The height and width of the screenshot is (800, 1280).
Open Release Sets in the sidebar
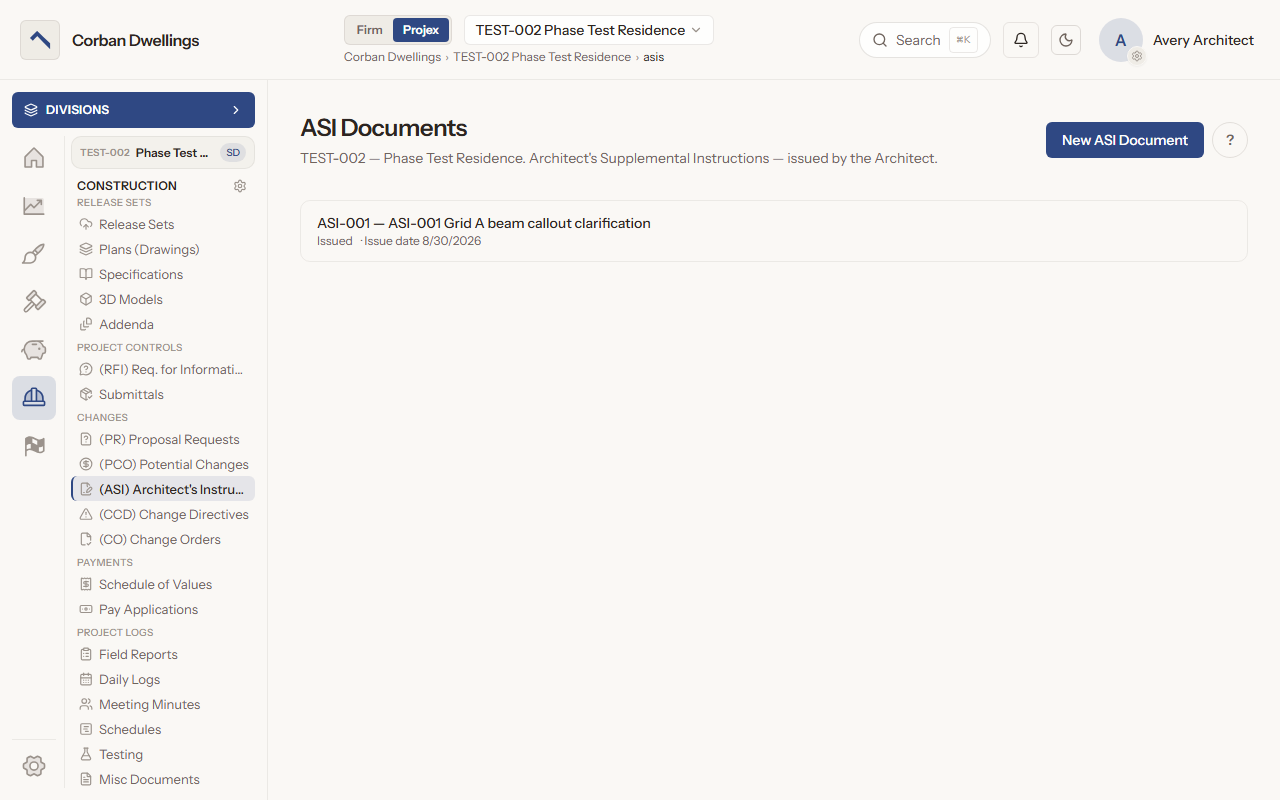click(x=163, y=225)
